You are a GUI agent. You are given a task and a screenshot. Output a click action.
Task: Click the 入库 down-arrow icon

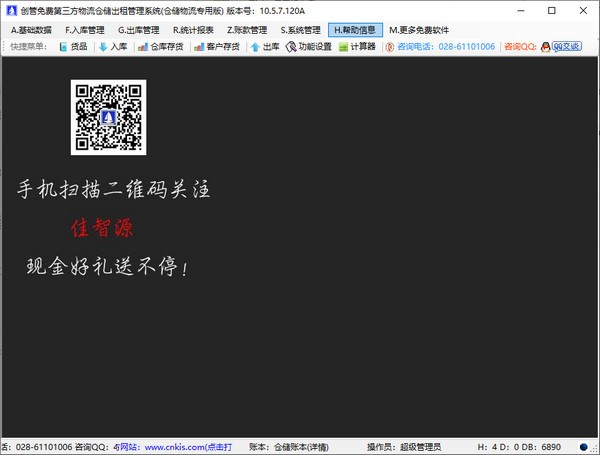103,47
